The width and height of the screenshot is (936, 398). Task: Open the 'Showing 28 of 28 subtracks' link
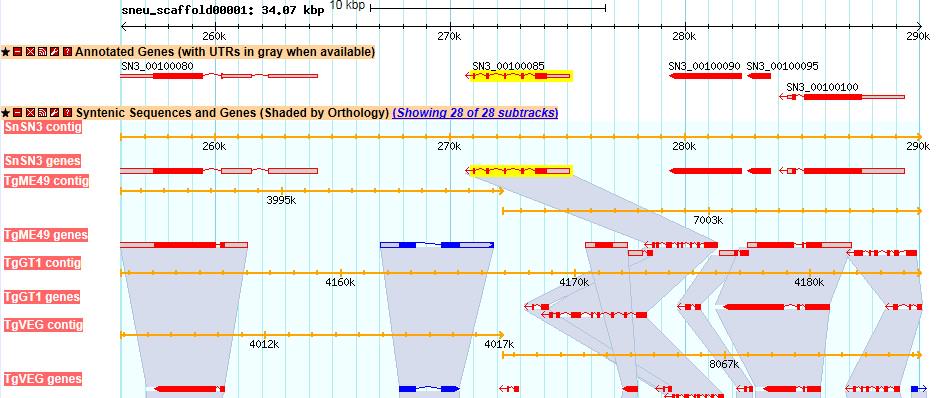(x=475, y=113)
